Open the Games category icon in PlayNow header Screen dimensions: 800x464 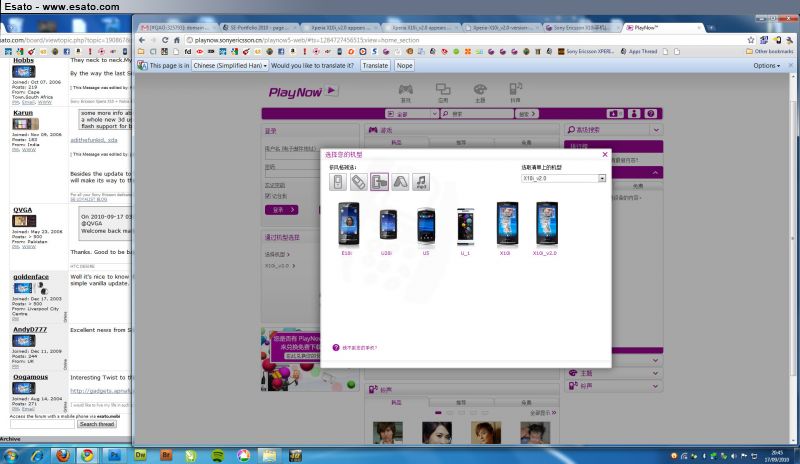[406, 92]
